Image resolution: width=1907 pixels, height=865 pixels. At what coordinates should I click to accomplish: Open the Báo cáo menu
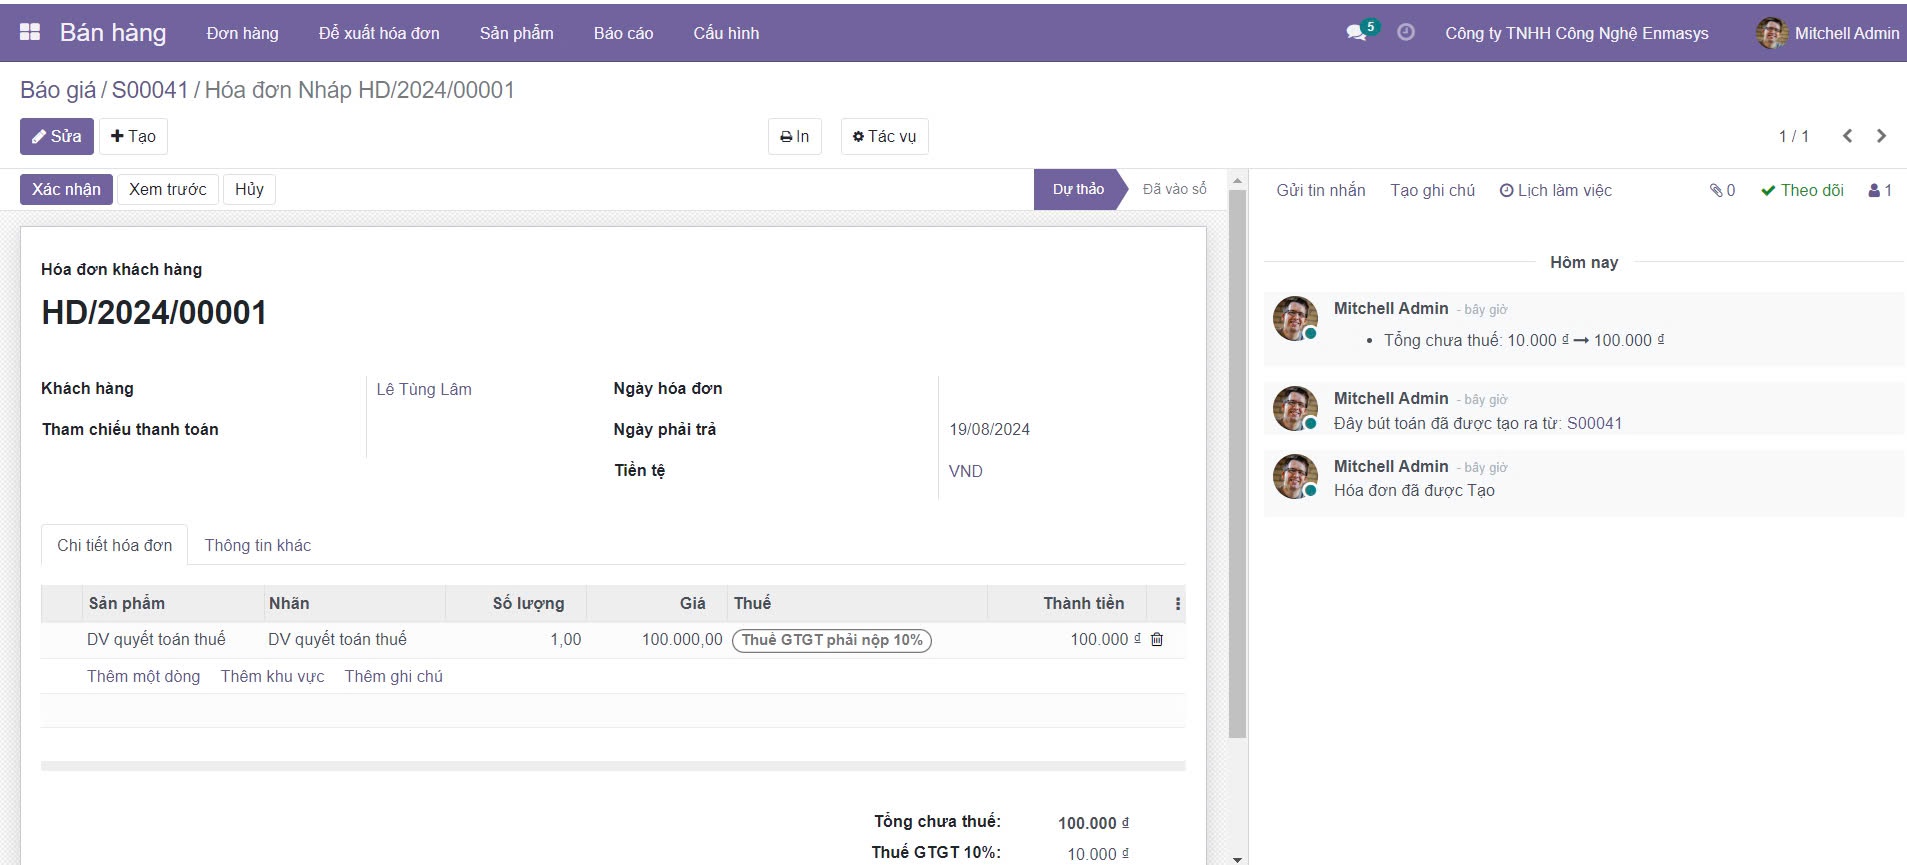[x=623, y=33]
